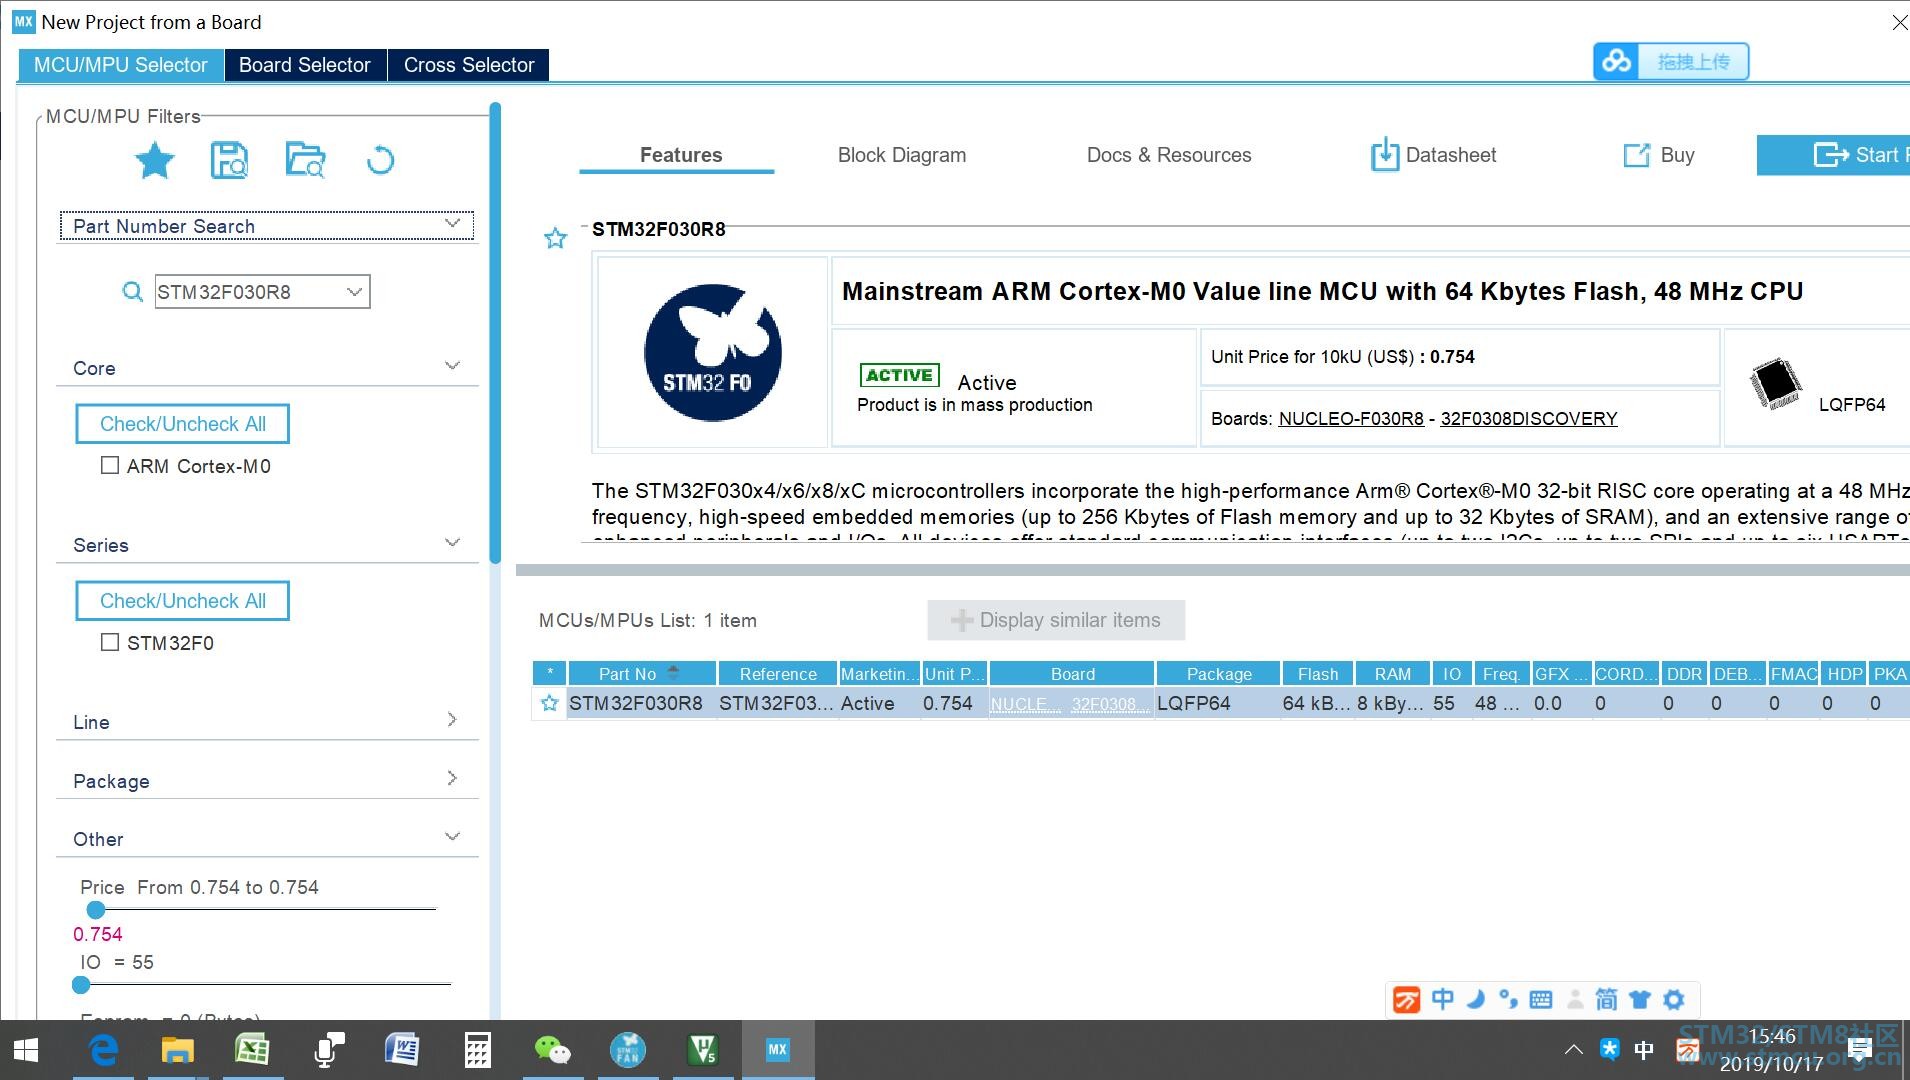Click Check/Uncheck All under Series

pyautogui.click(x=183, y=601)
